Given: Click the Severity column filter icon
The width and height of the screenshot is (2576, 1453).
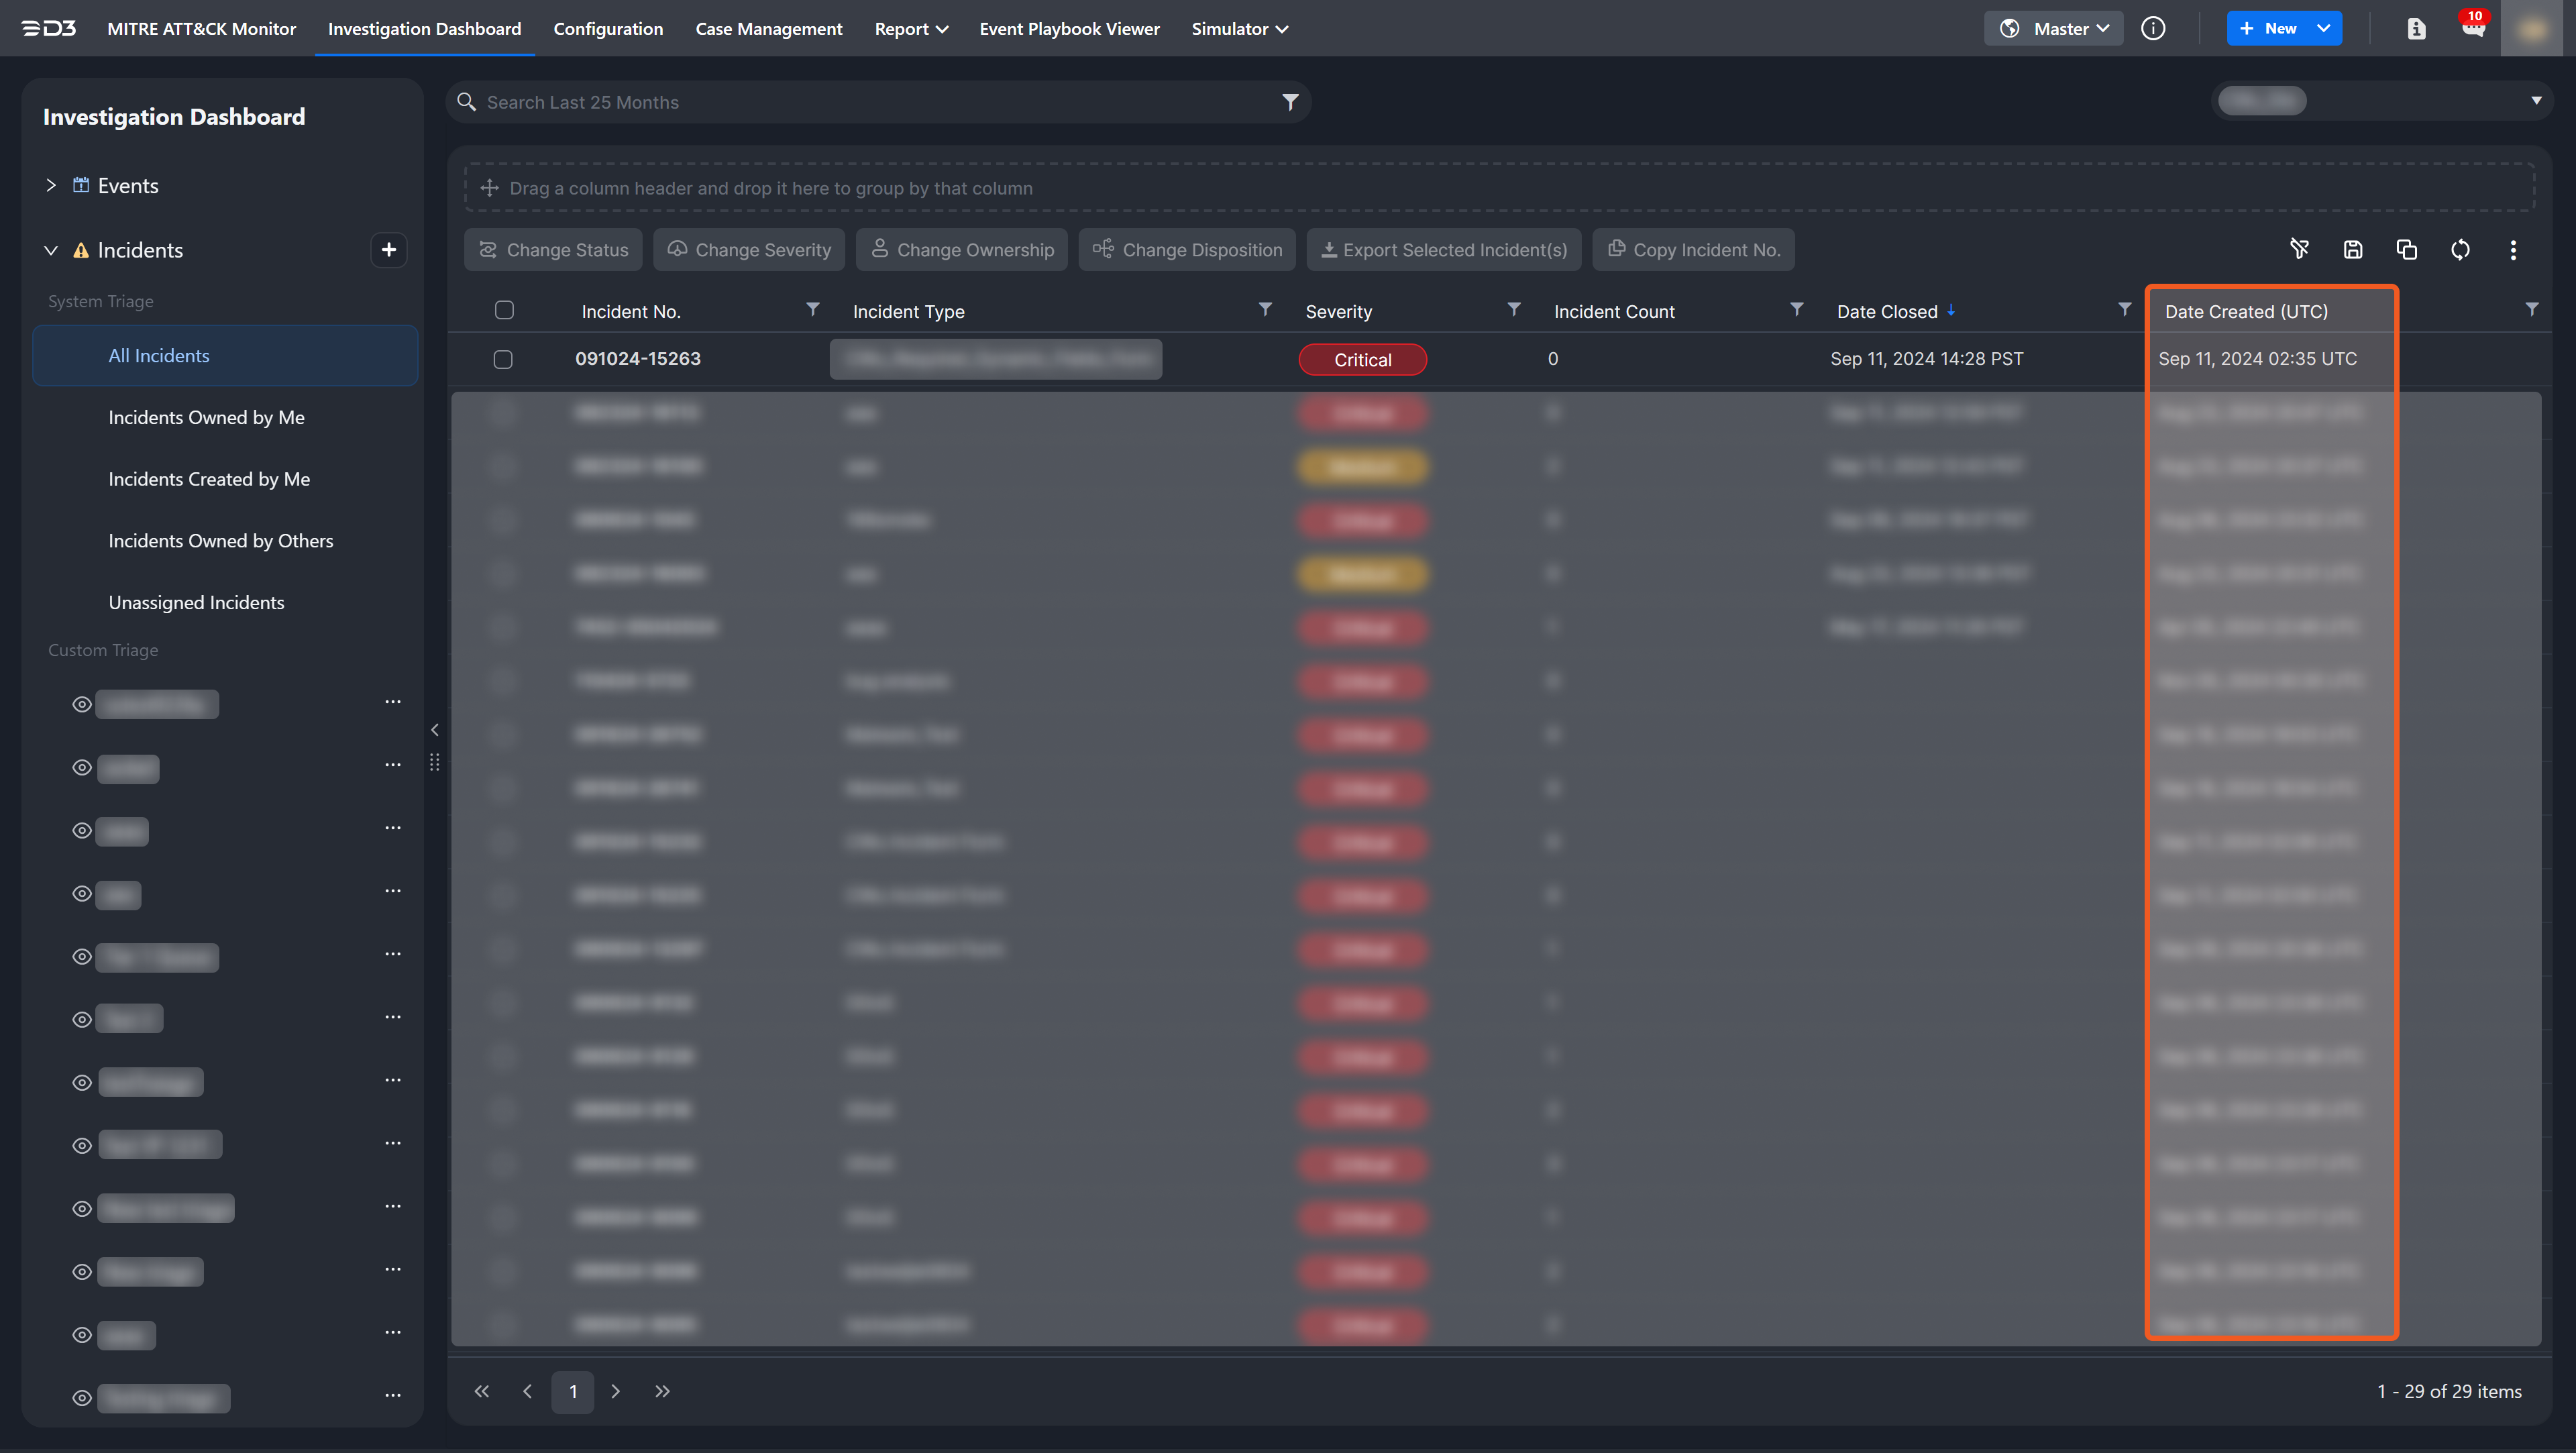Looking at the screenshot, I should tap(1513, 310).
